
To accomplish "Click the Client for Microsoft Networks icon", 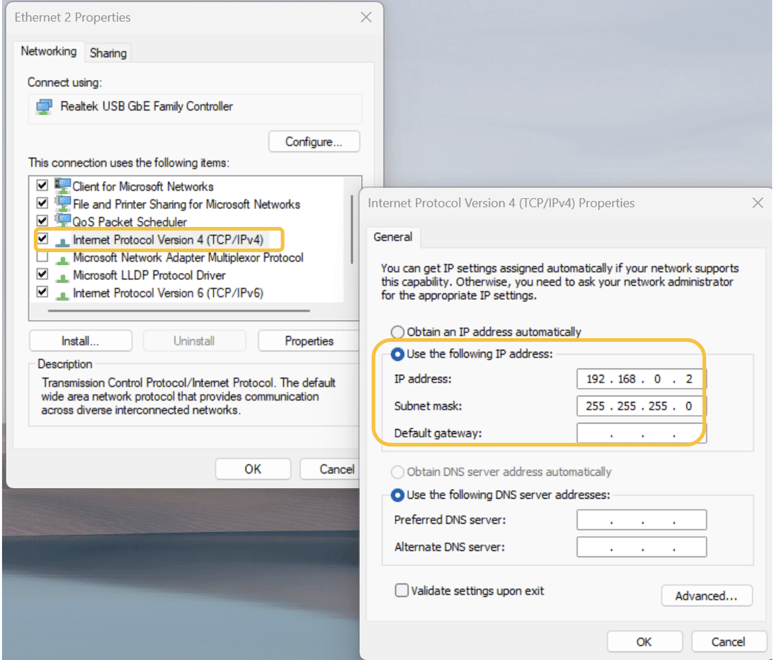I will pos(63,186).
